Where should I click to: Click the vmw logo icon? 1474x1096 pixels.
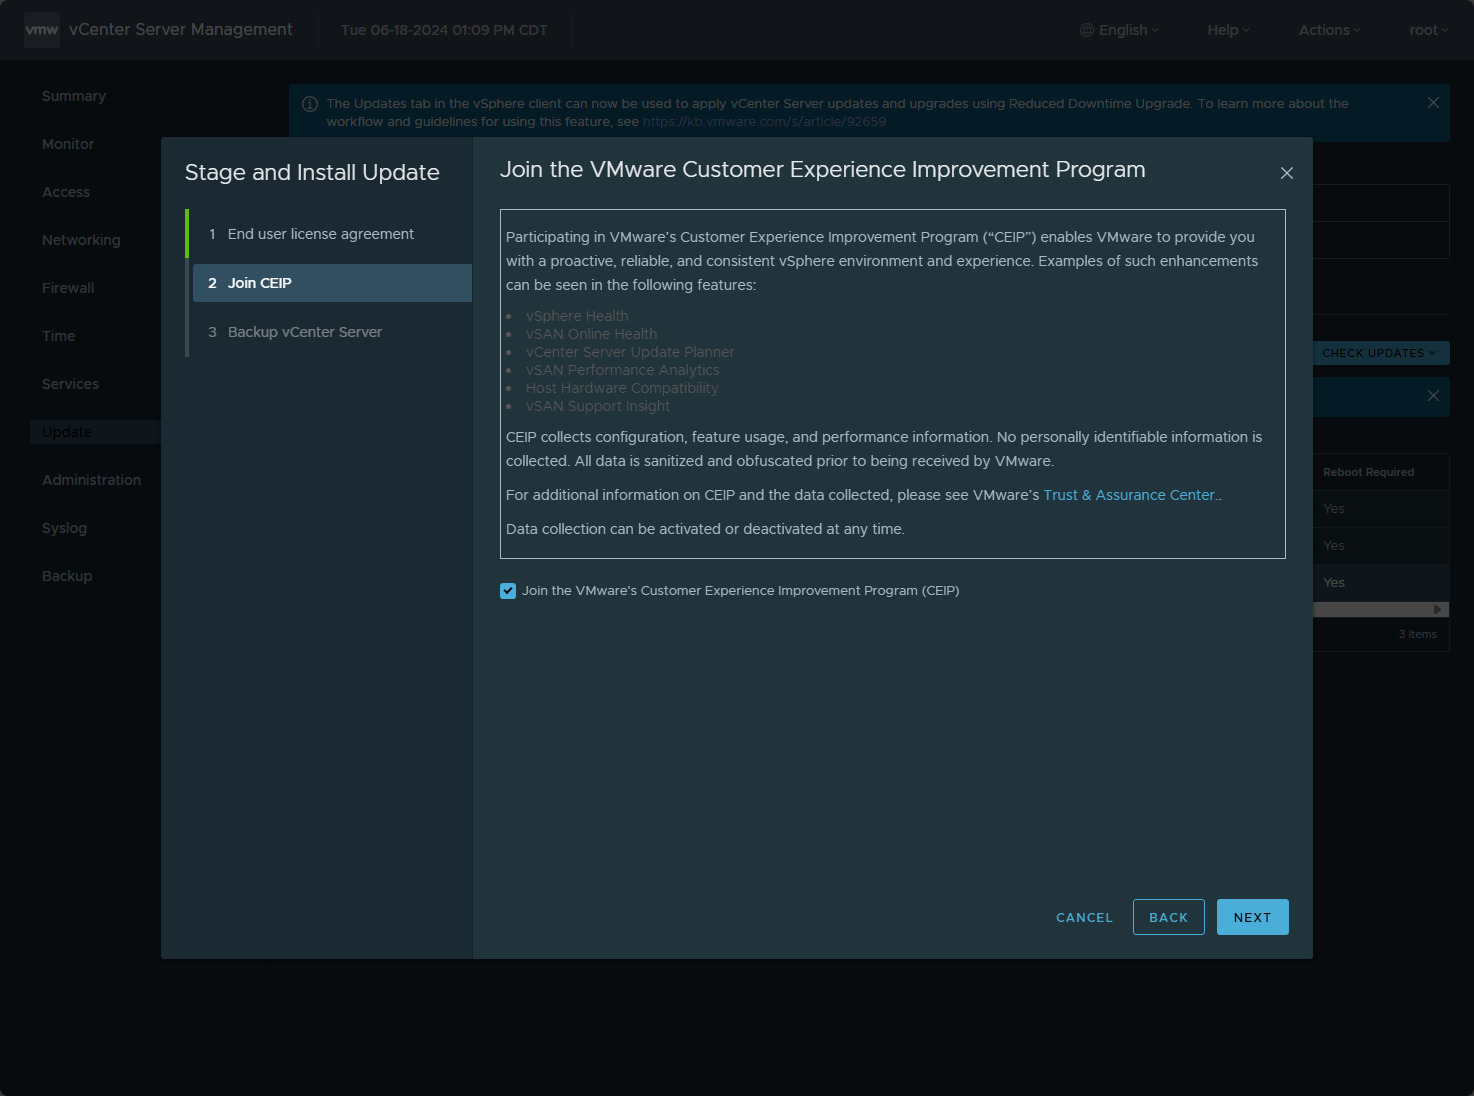click(x=42, y=30)
